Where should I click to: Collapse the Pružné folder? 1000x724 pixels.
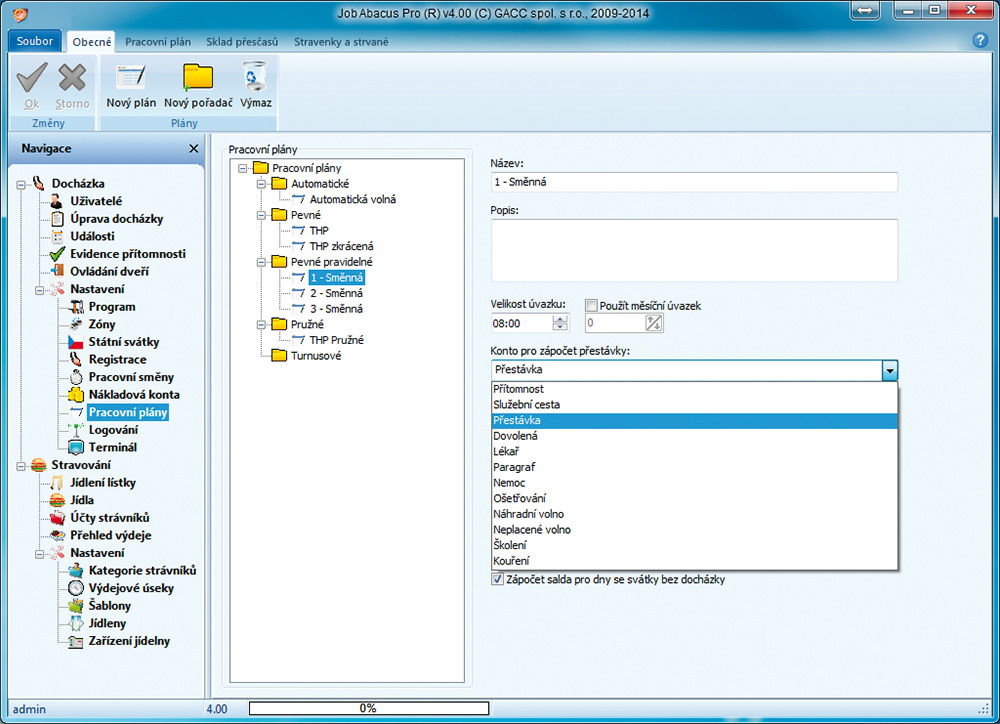pyautogui.click(x=261, y=325)
